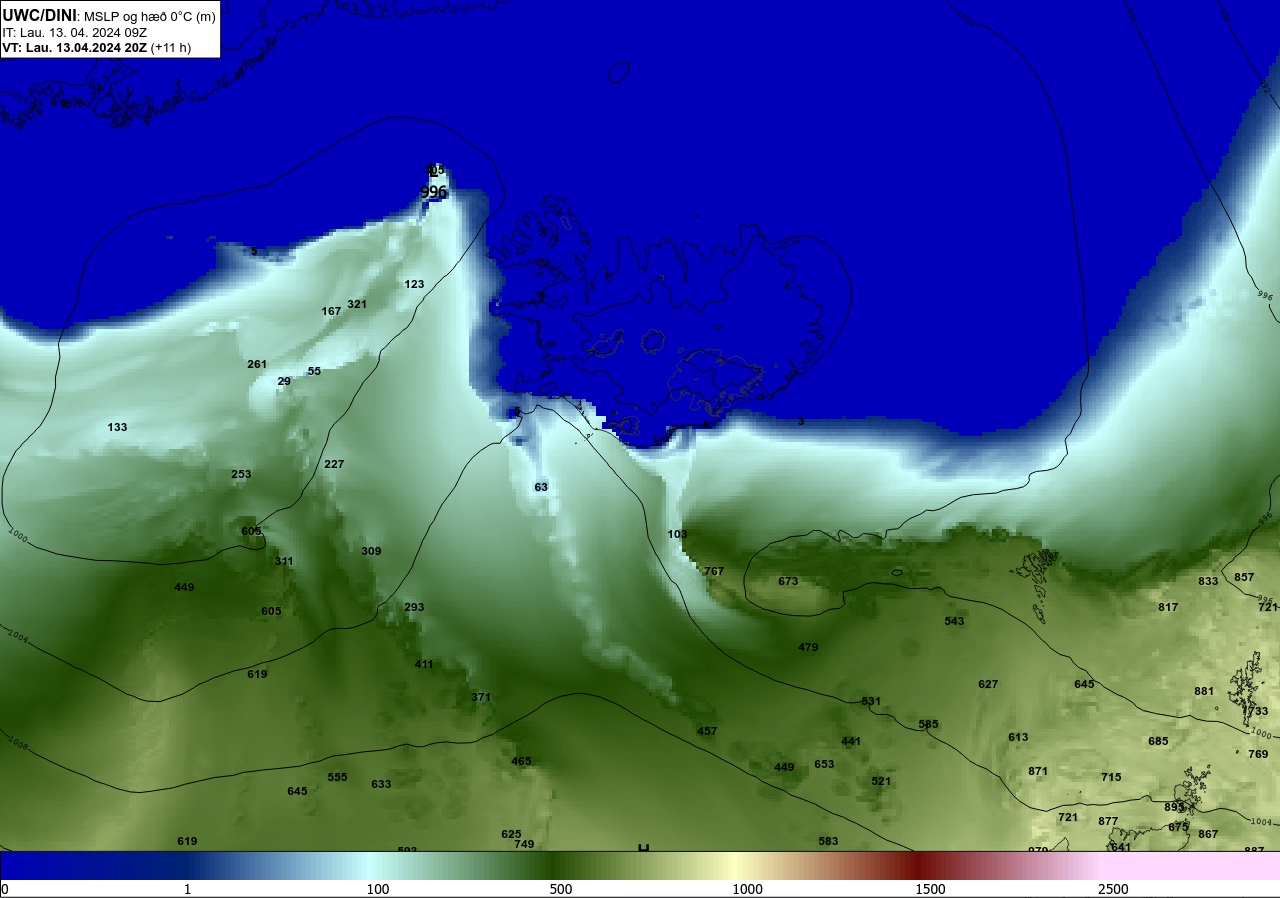Click the height value 411
This screenshot has height=898, width=1280.
click(424, 664)
